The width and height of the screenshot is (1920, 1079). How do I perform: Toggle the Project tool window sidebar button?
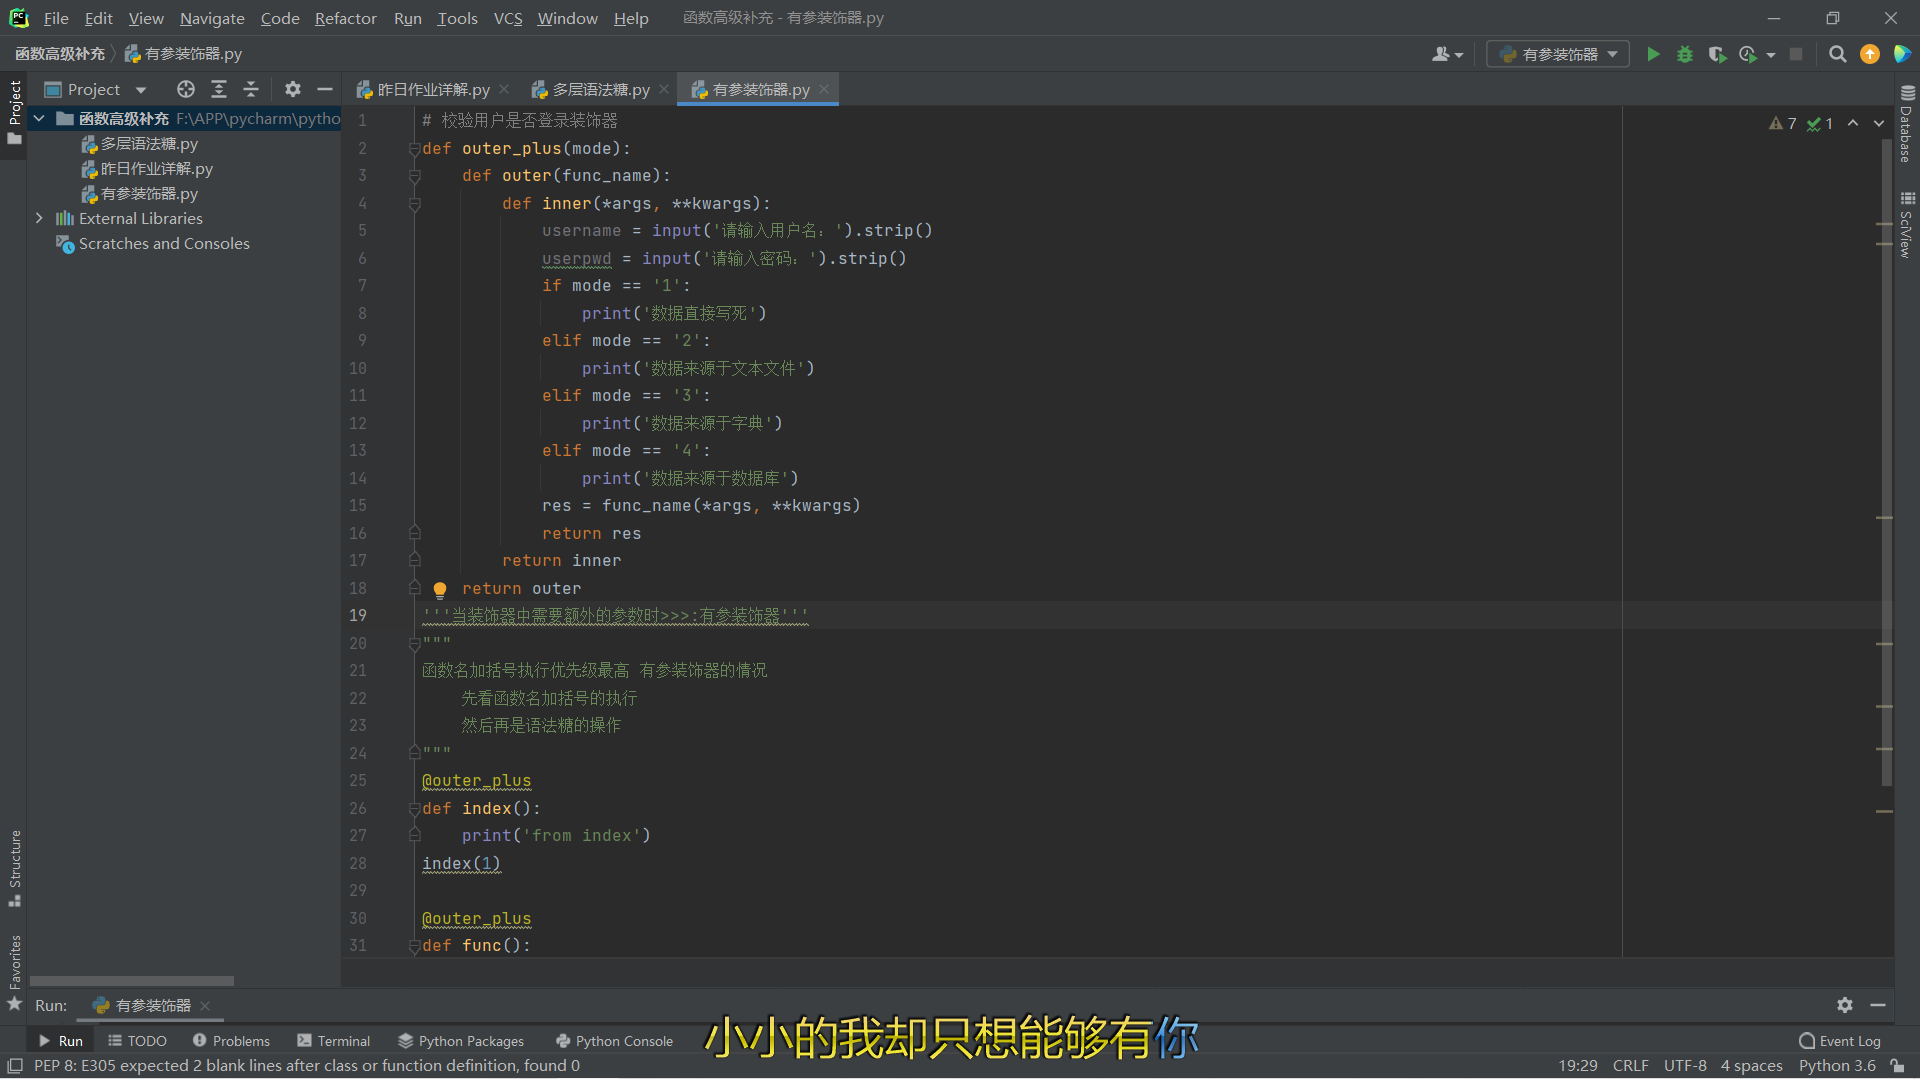point(14,110)
